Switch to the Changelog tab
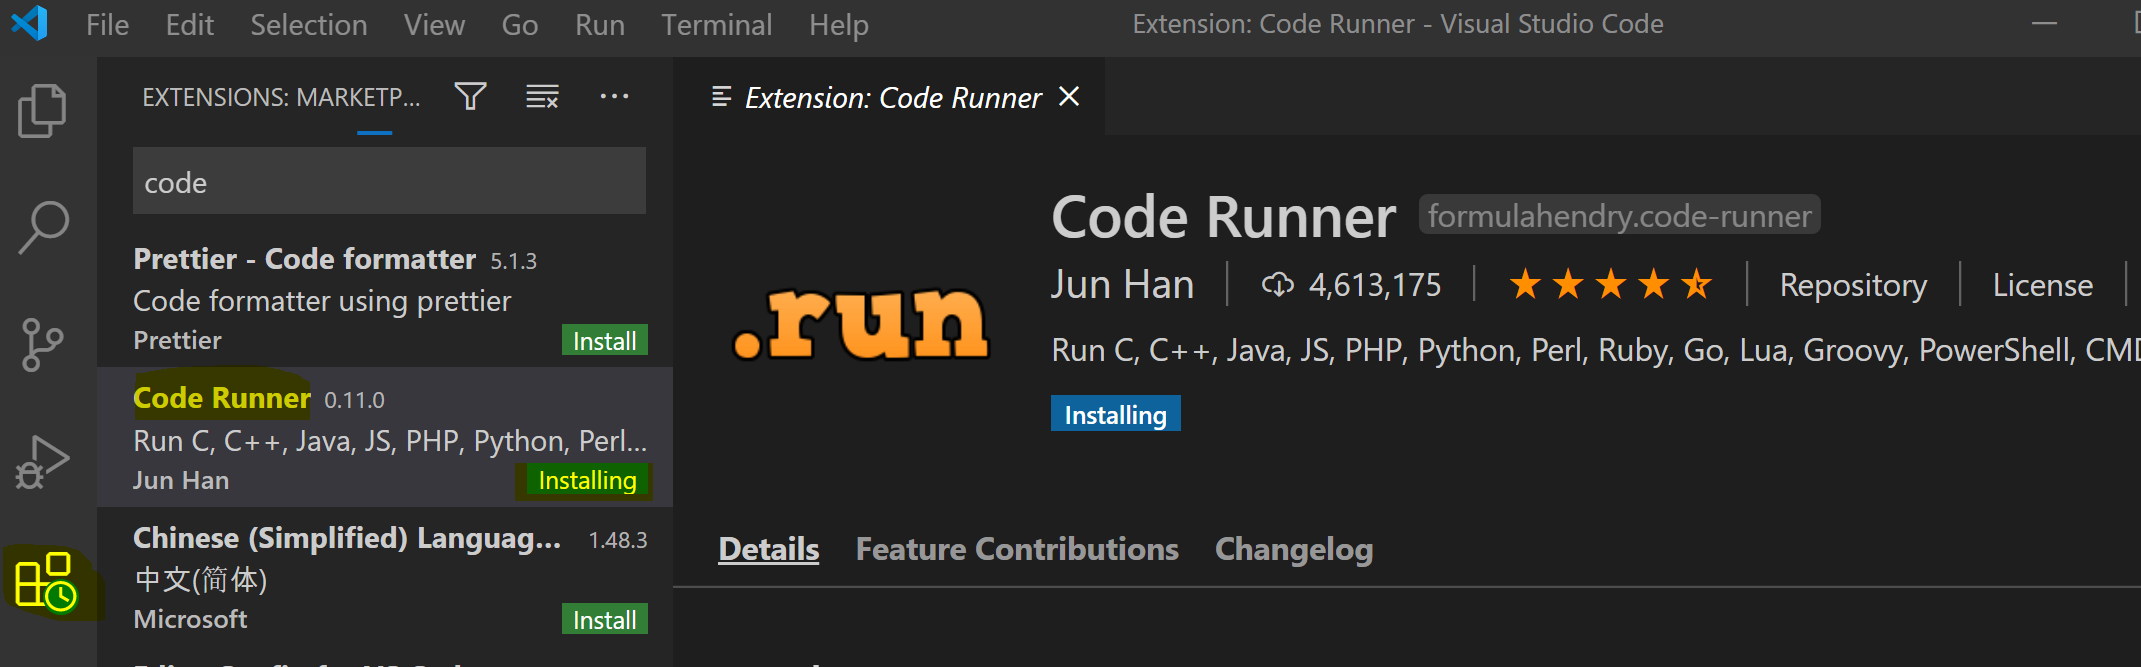The image size is (2141, 667). pos(1294,549)
